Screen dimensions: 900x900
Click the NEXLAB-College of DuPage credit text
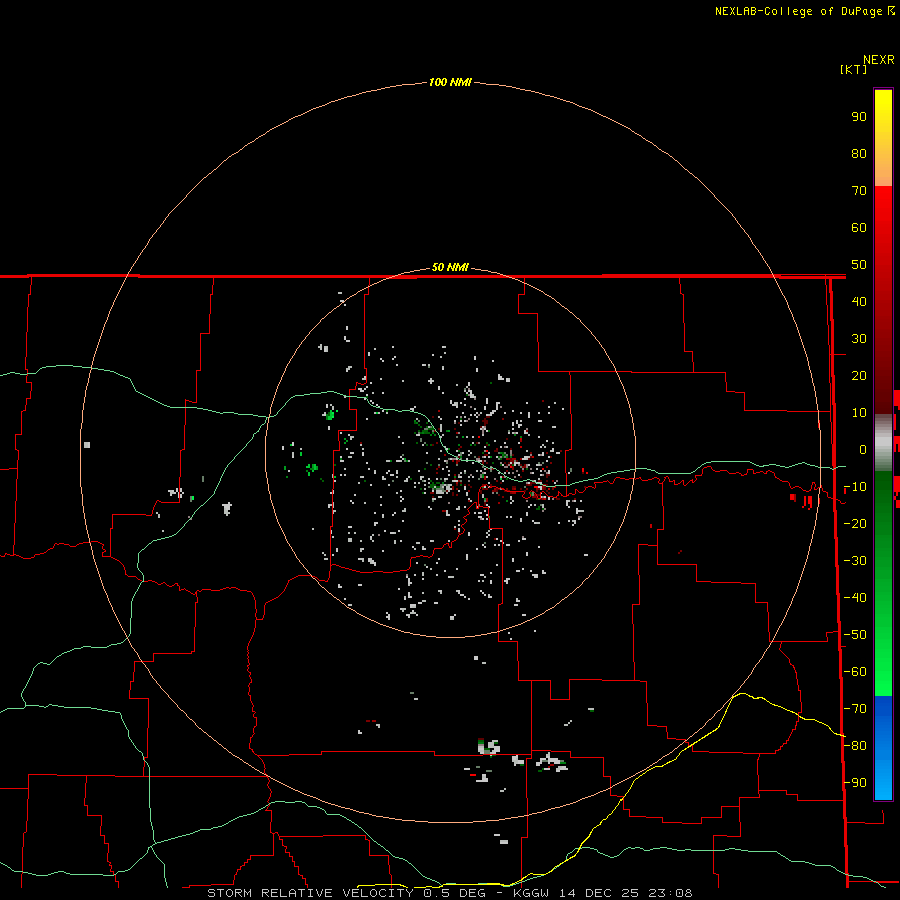click(798, 11)
